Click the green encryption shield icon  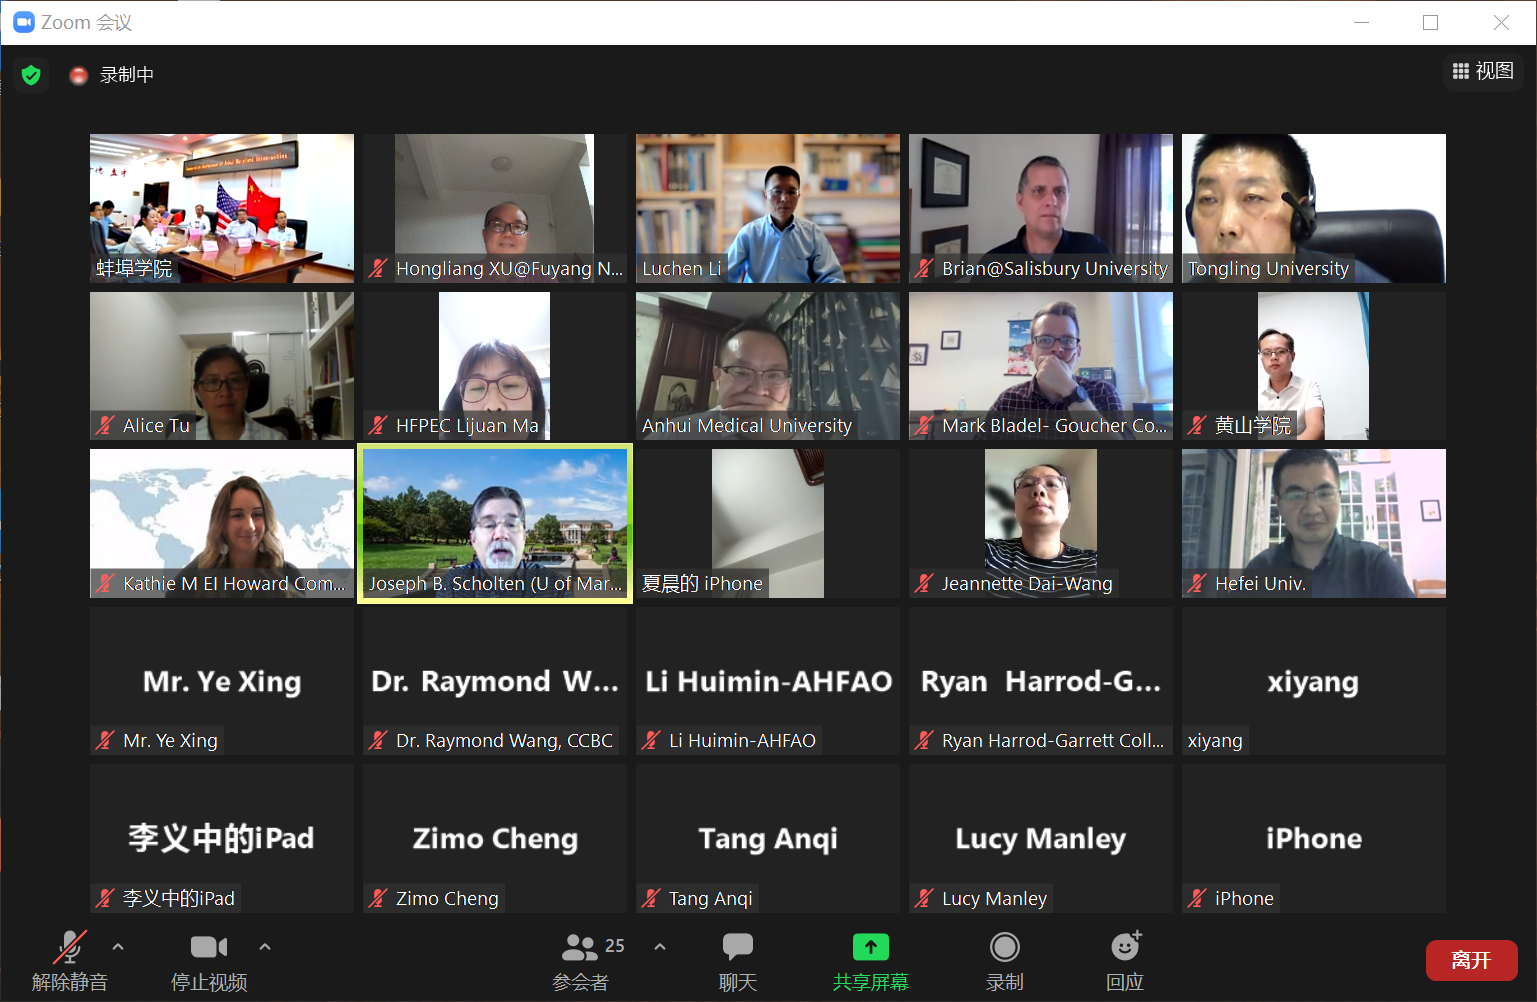pyautogui.click(x=31, y=75)
